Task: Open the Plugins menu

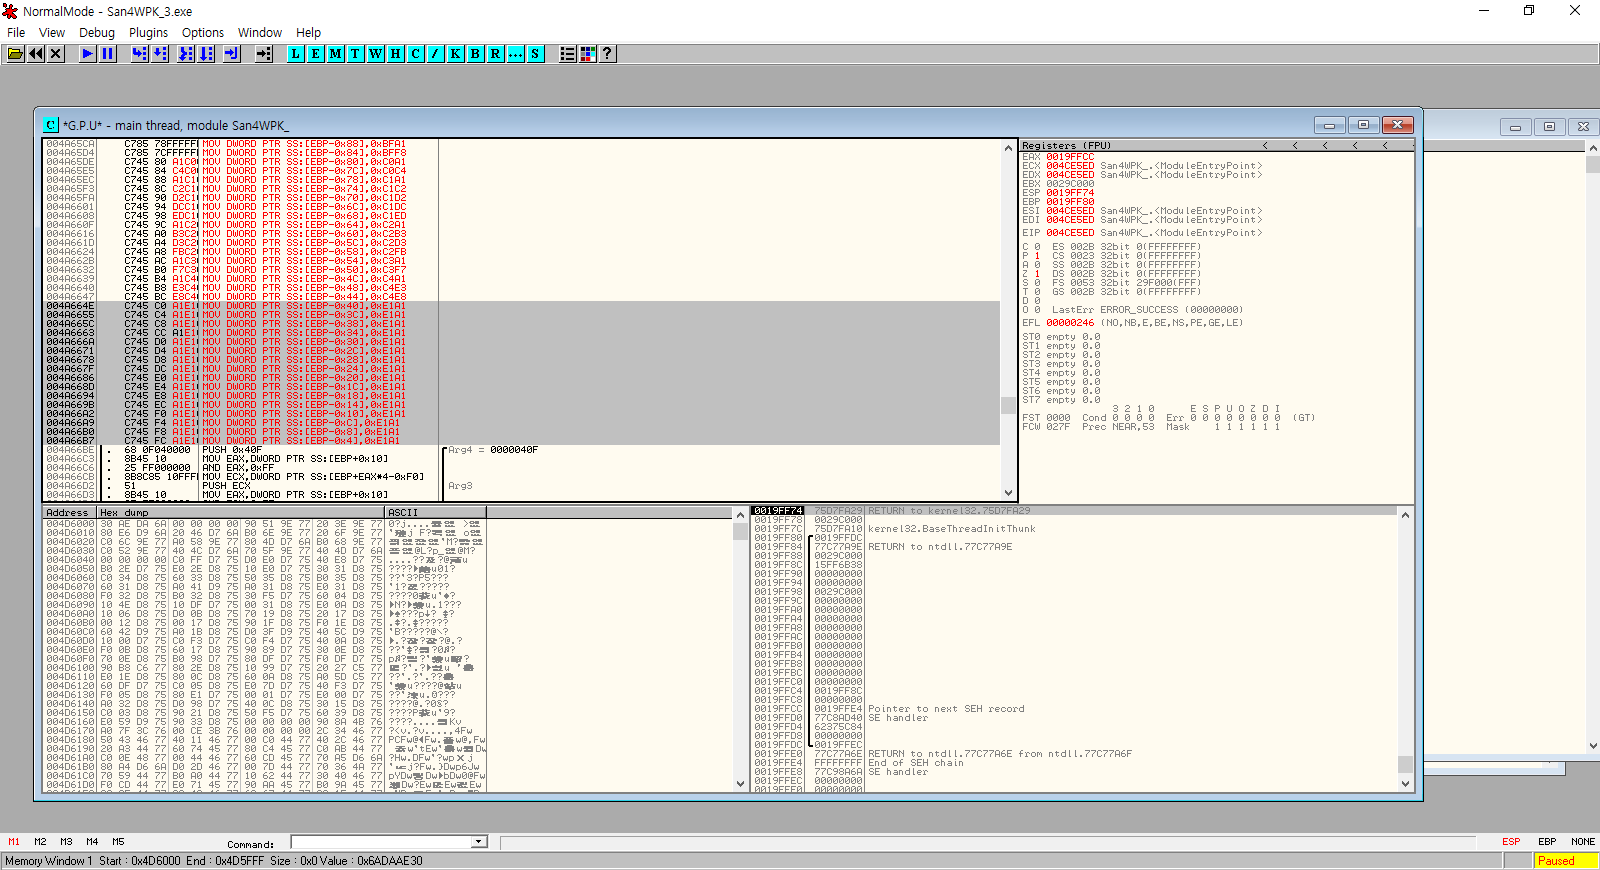Action: point(148,33)
